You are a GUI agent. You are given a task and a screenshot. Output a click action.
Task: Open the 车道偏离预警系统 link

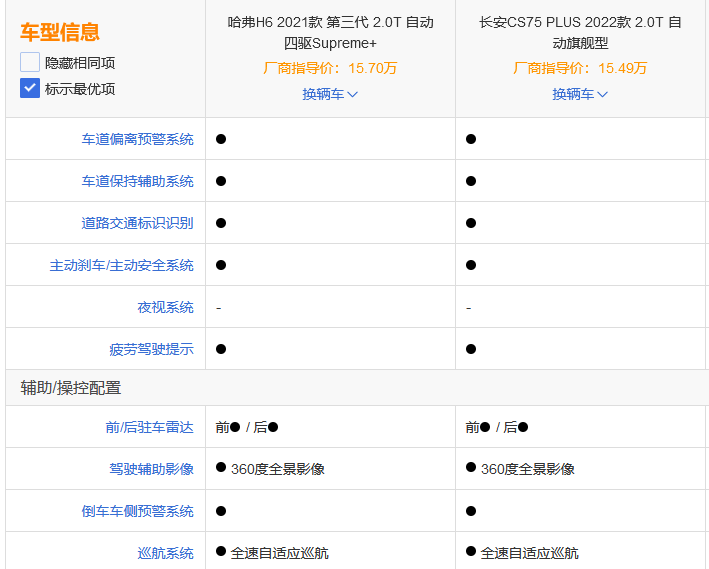[137, 139]
